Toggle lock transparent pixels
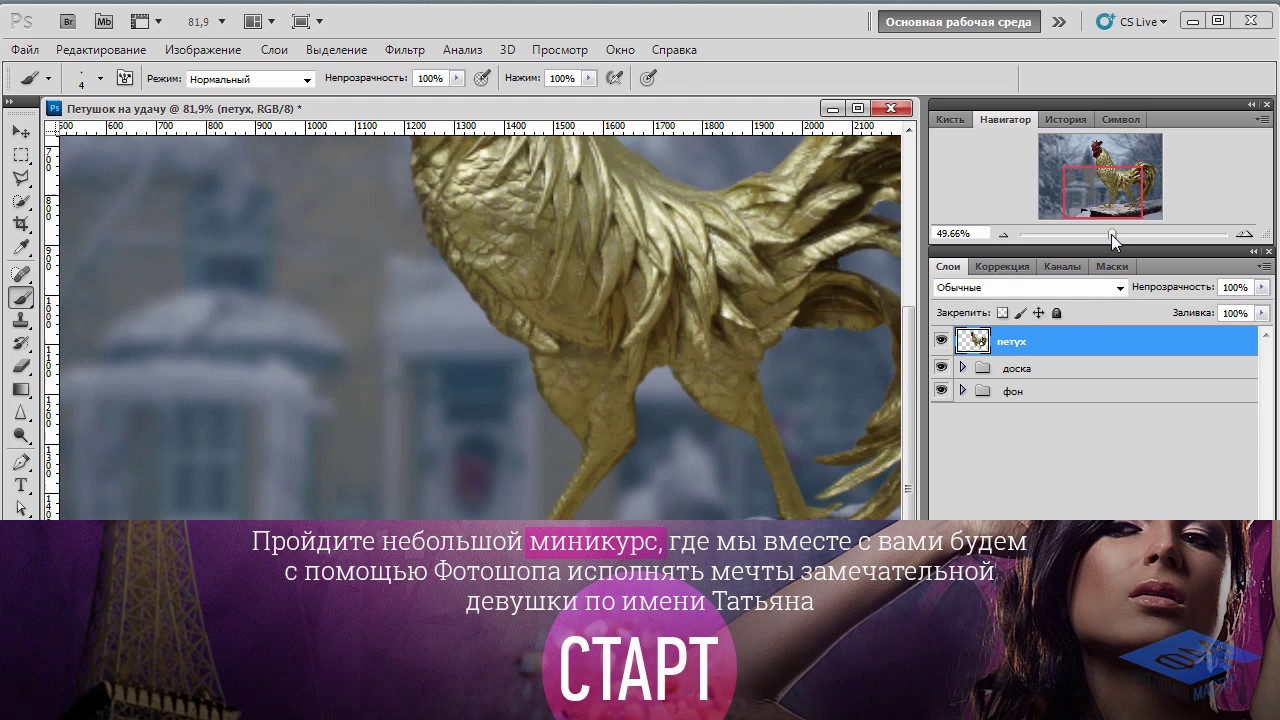 tap(1003, 313)
